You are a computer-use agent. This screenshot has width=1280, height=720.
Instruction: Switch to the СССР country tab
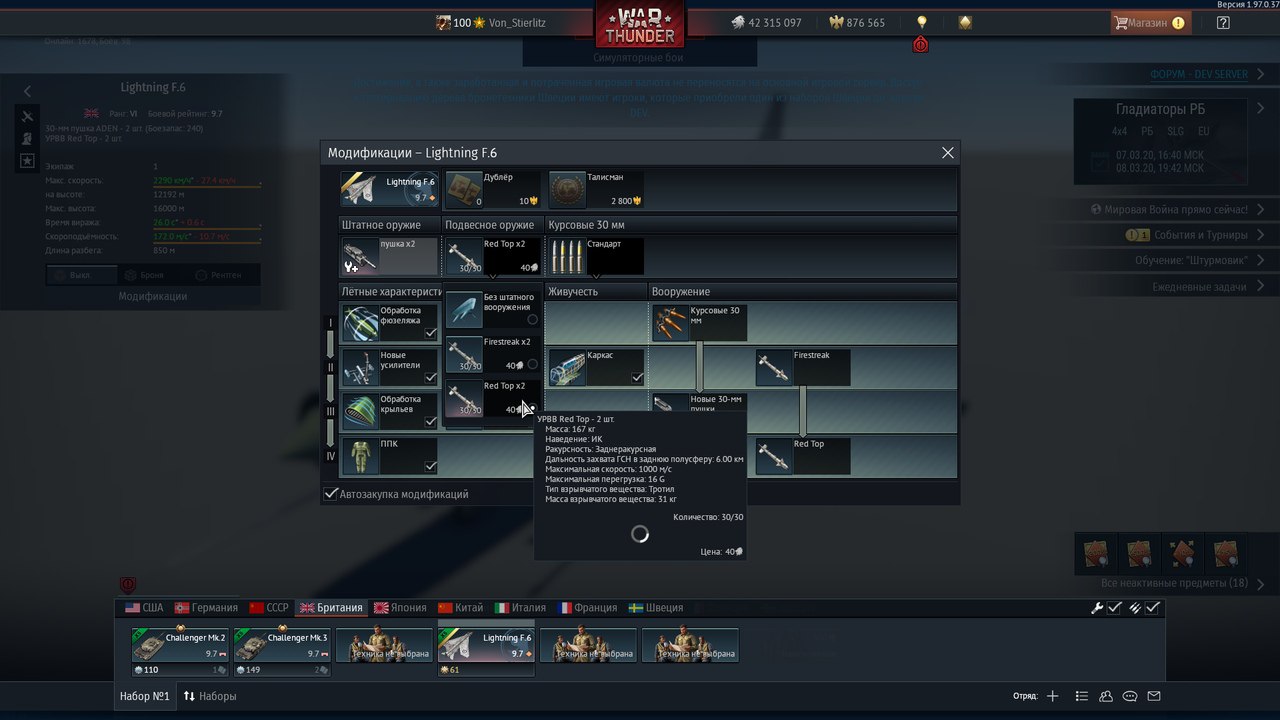click(270, 608)
